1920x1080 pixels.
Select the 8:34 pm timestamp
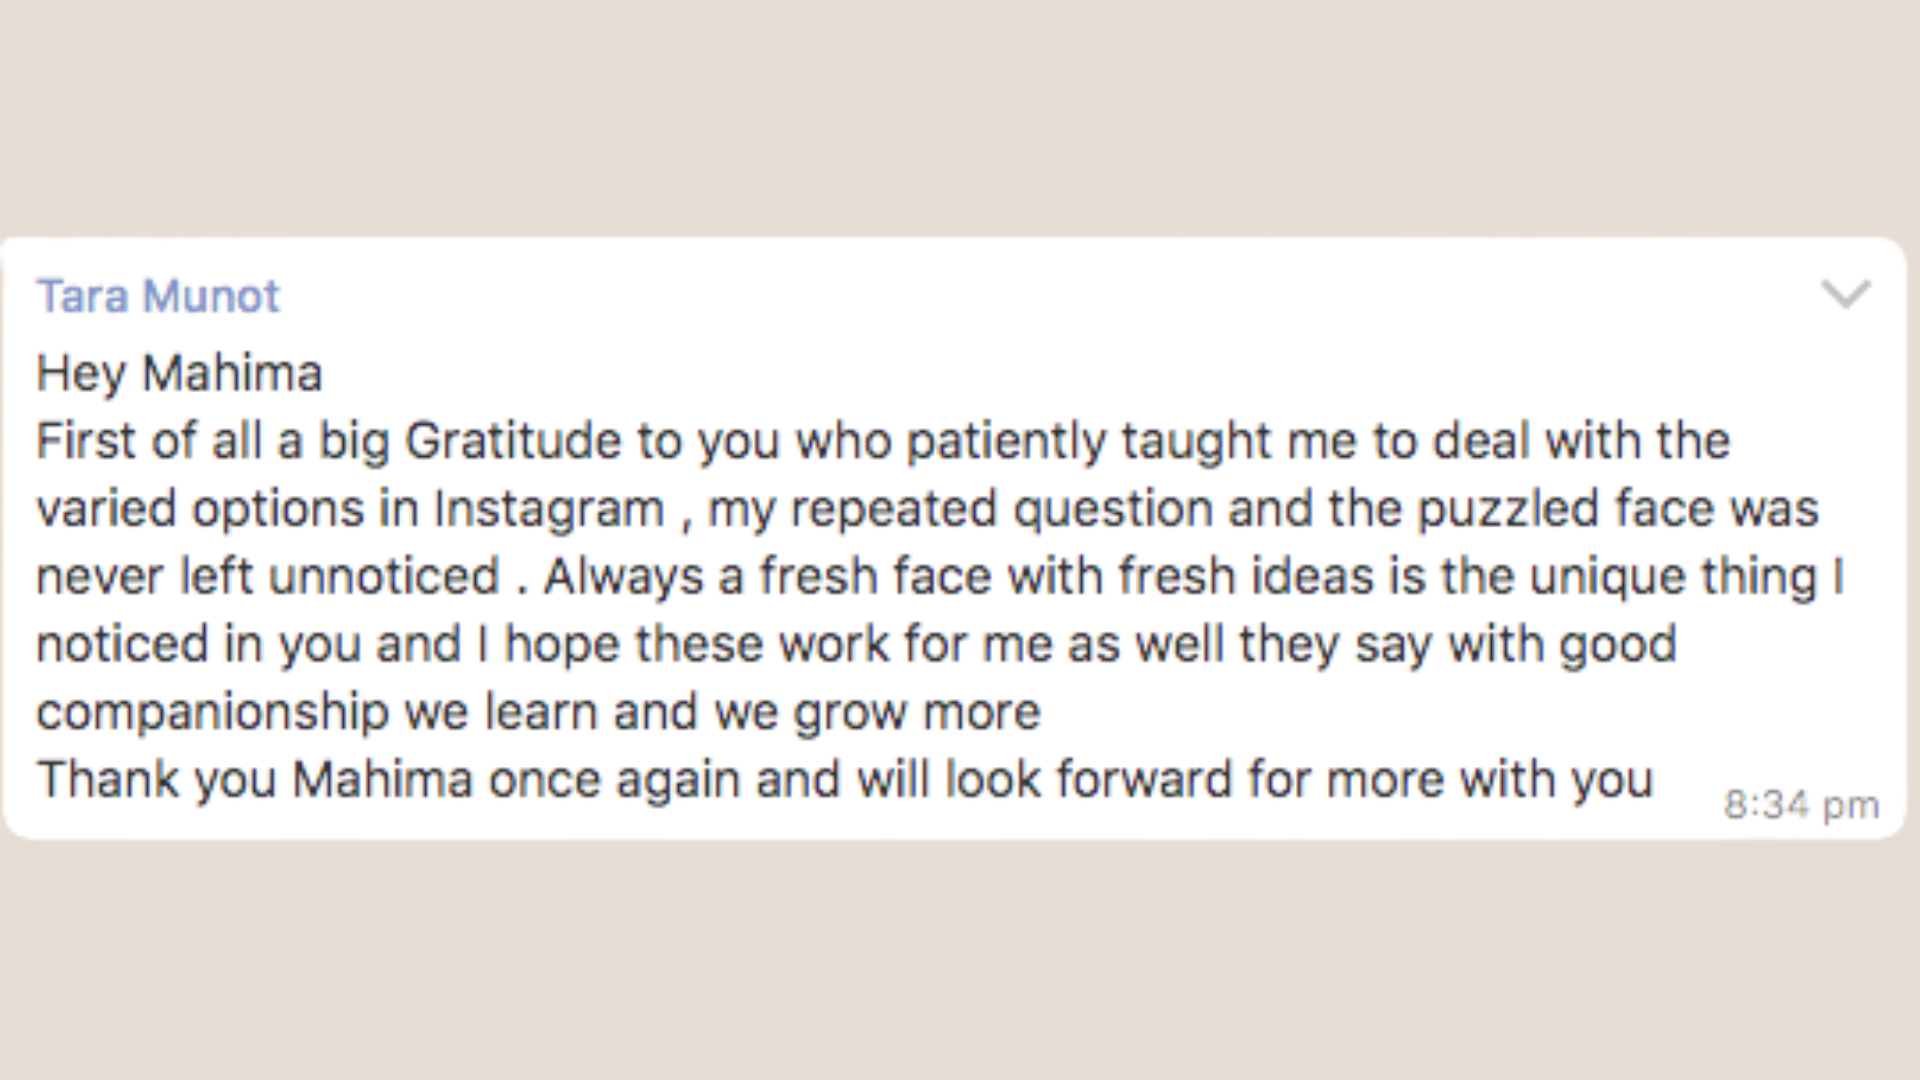click(x=1802, y=803)
